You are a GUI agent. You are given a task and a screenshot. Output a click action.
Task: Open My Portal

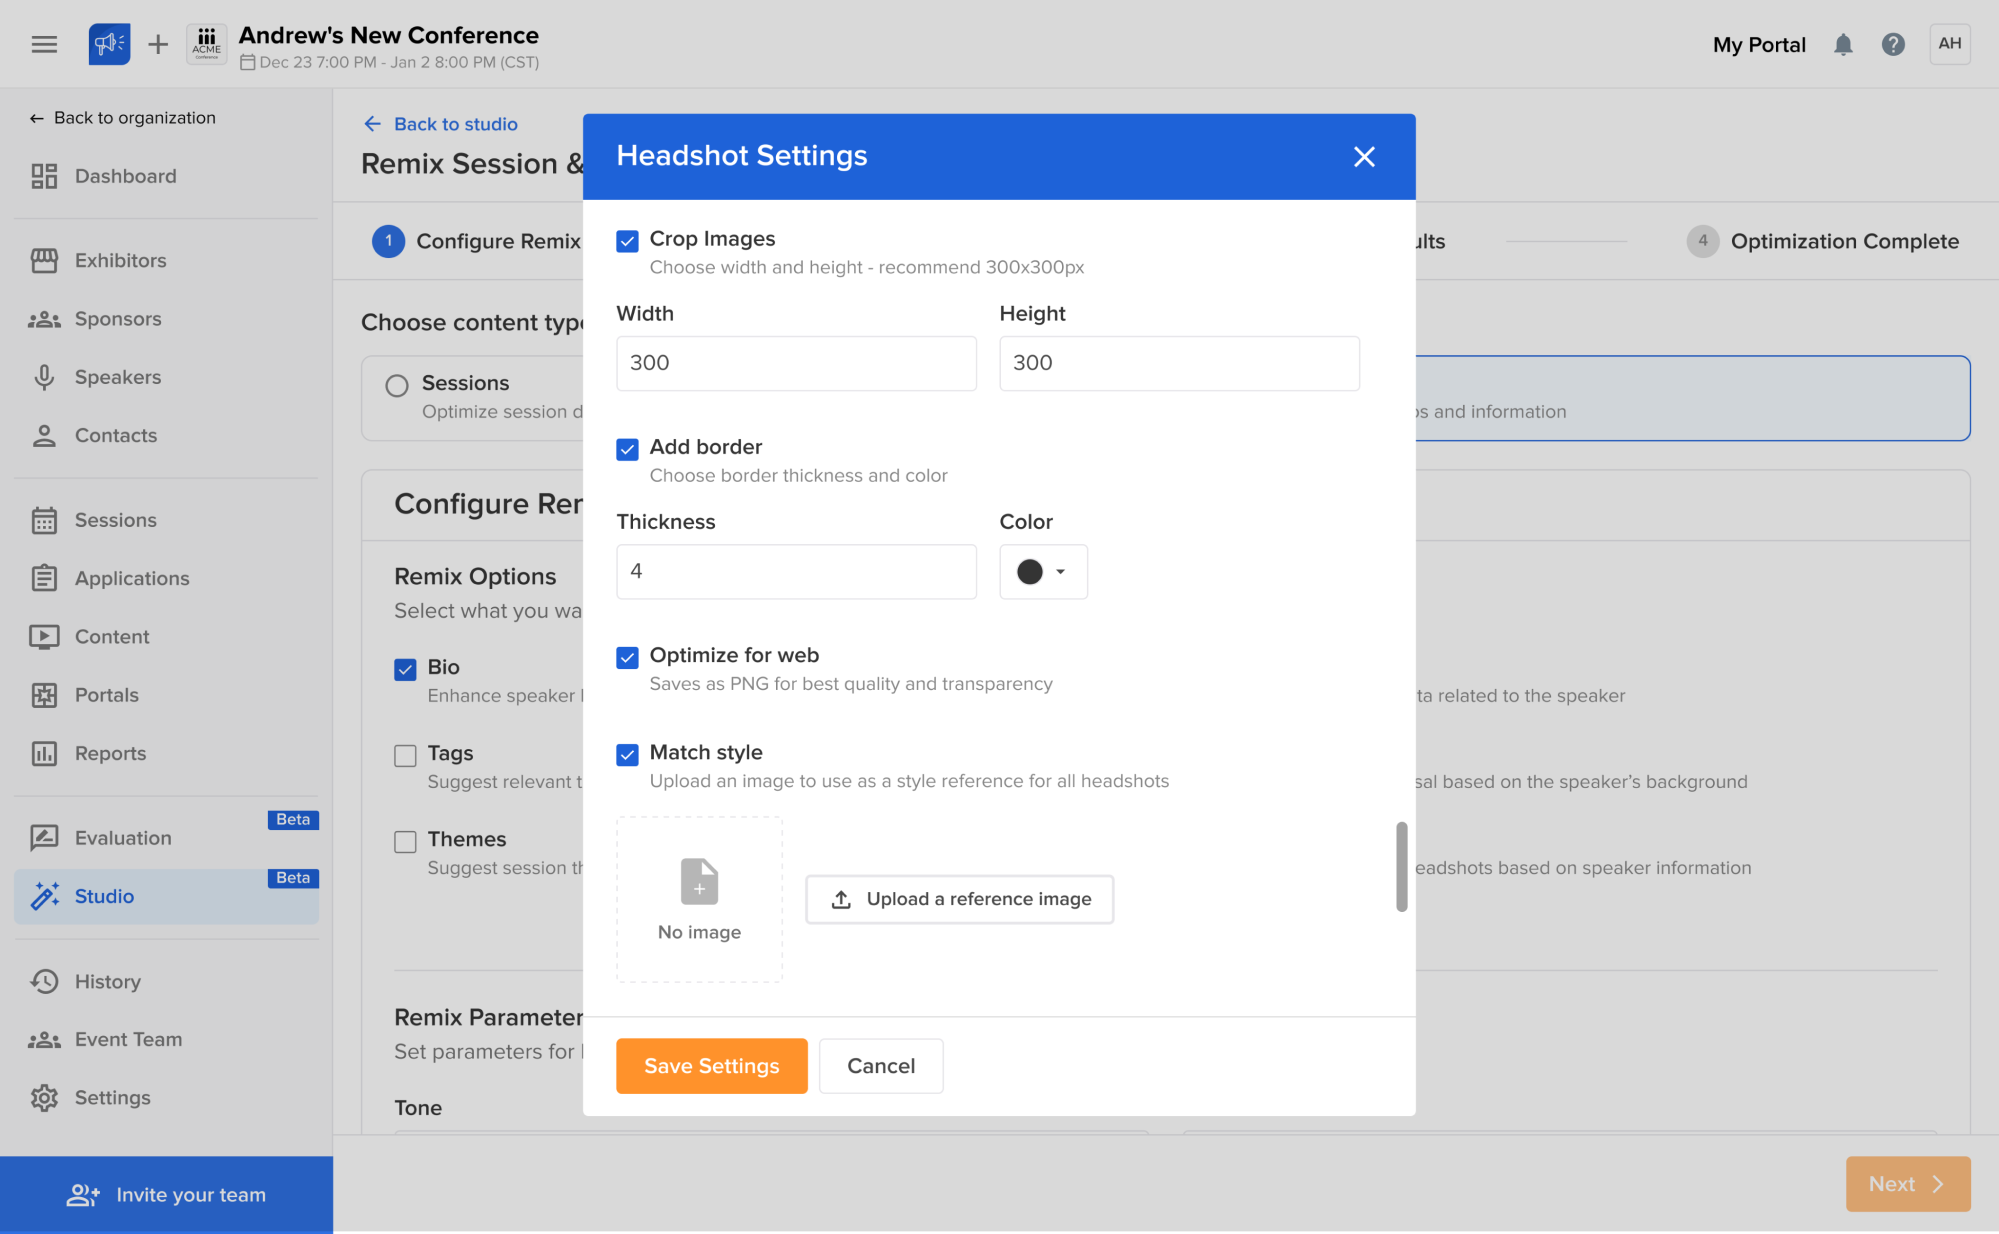(1759, 44)
